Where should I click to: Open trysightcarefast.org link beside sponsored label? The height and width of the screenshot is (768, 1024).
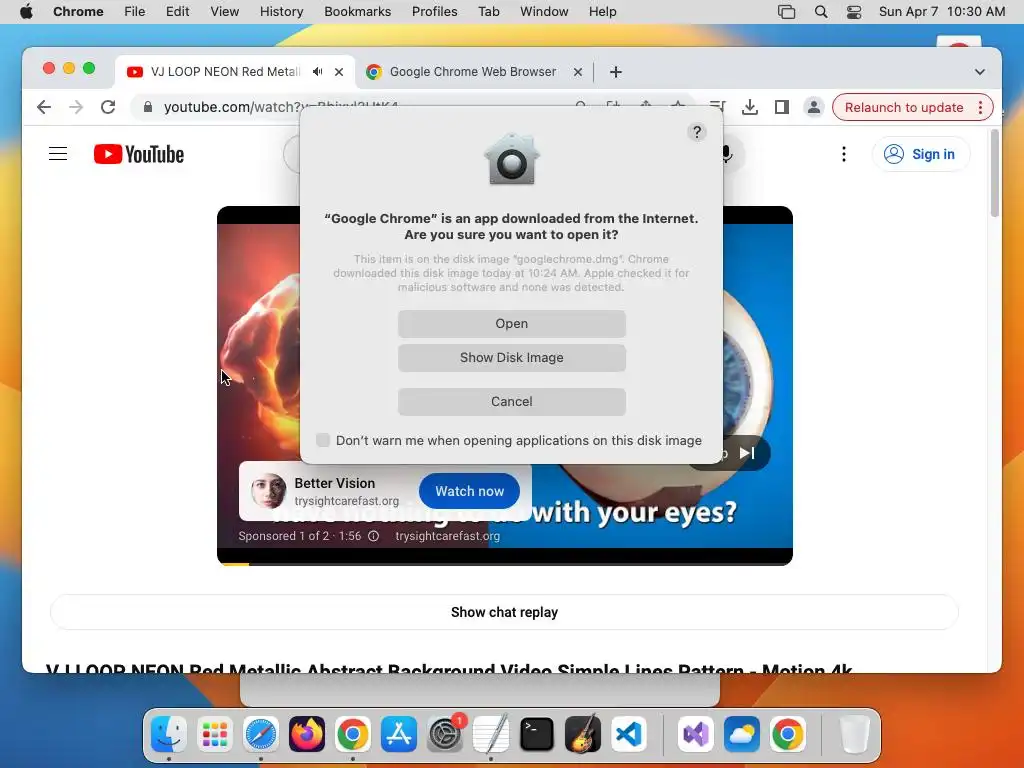click(x=447, y=536)
